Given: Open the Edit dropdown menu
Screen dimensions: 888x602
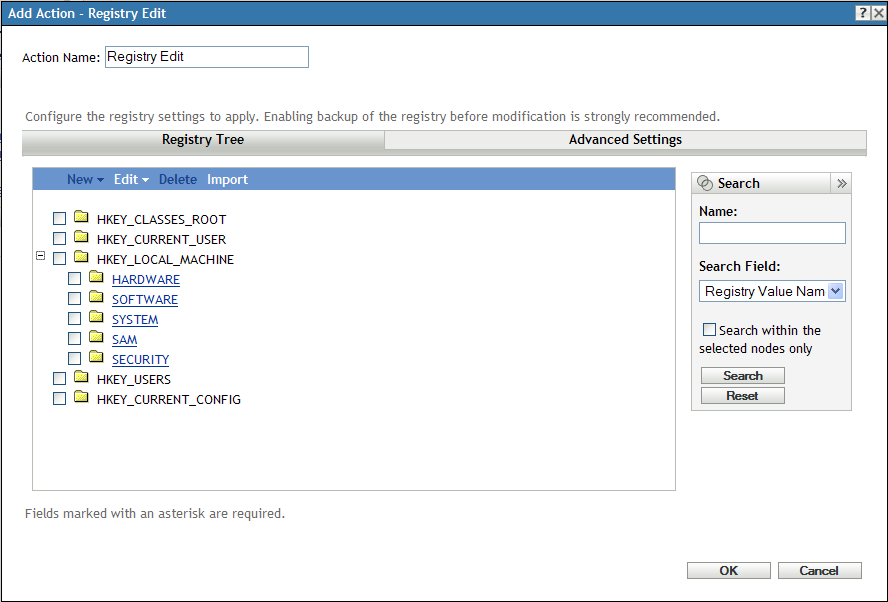Looking at the screenshot, I should 131,180.
